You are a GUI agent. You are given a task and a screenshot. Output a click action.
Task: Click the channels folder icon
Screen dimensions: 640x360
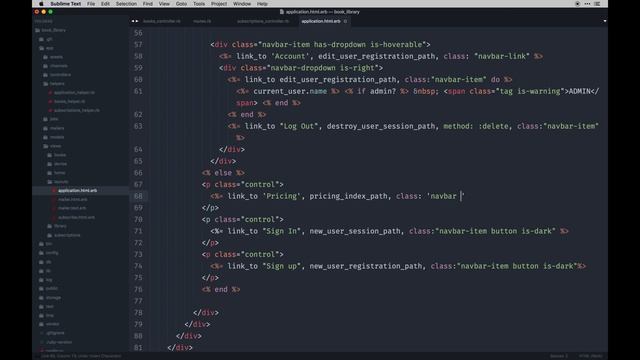(45, 66)
